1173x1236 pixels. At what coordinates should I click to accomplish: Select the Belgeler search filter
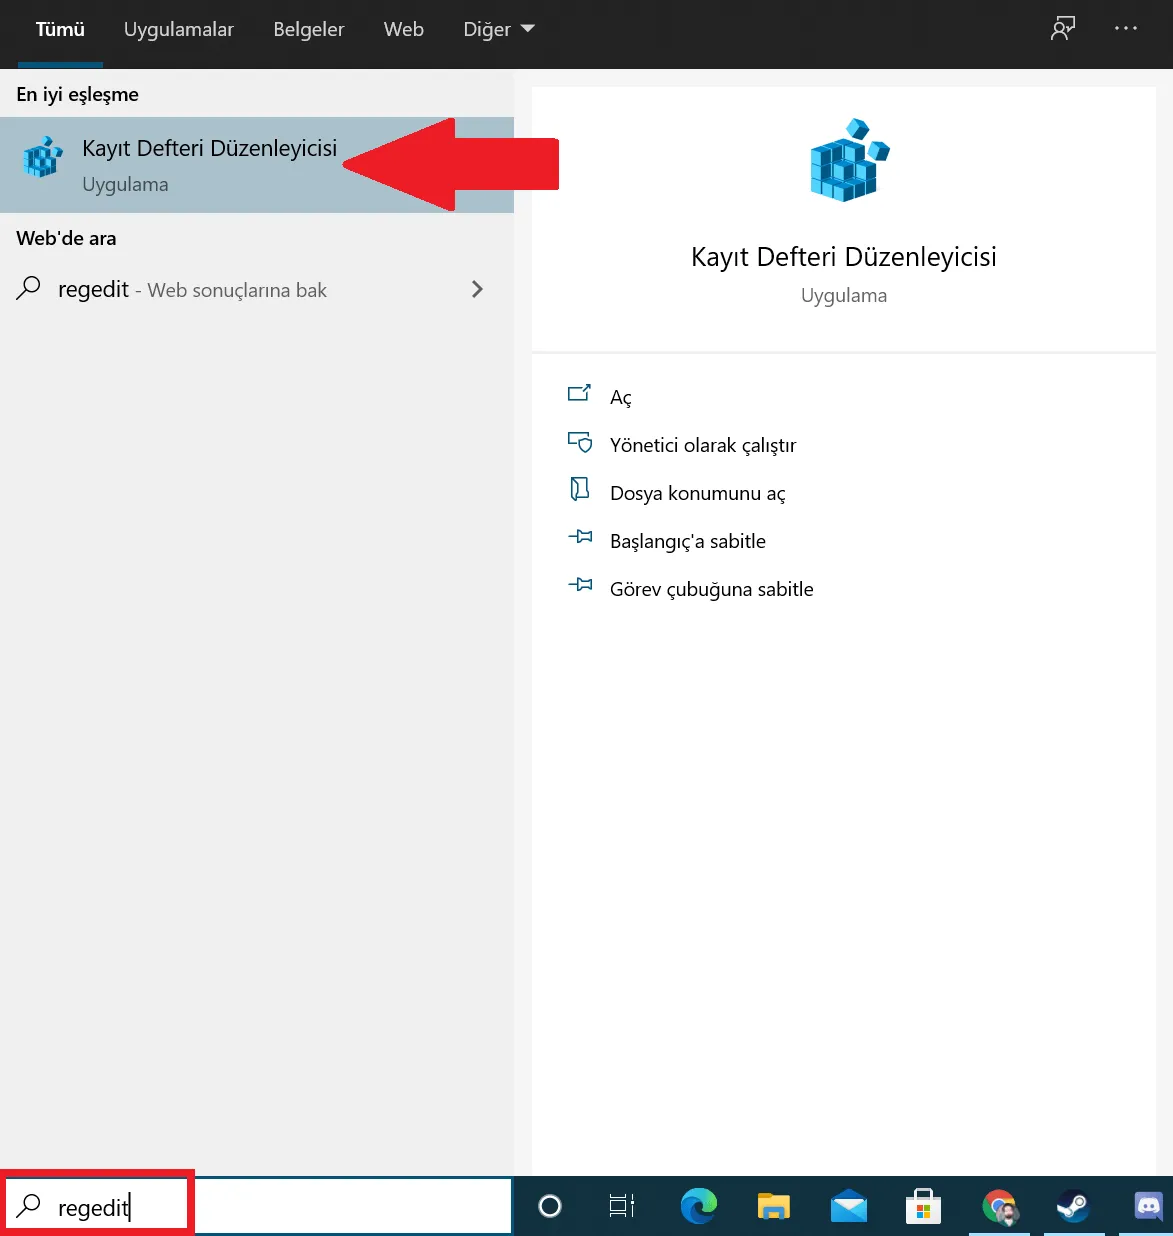308,29
